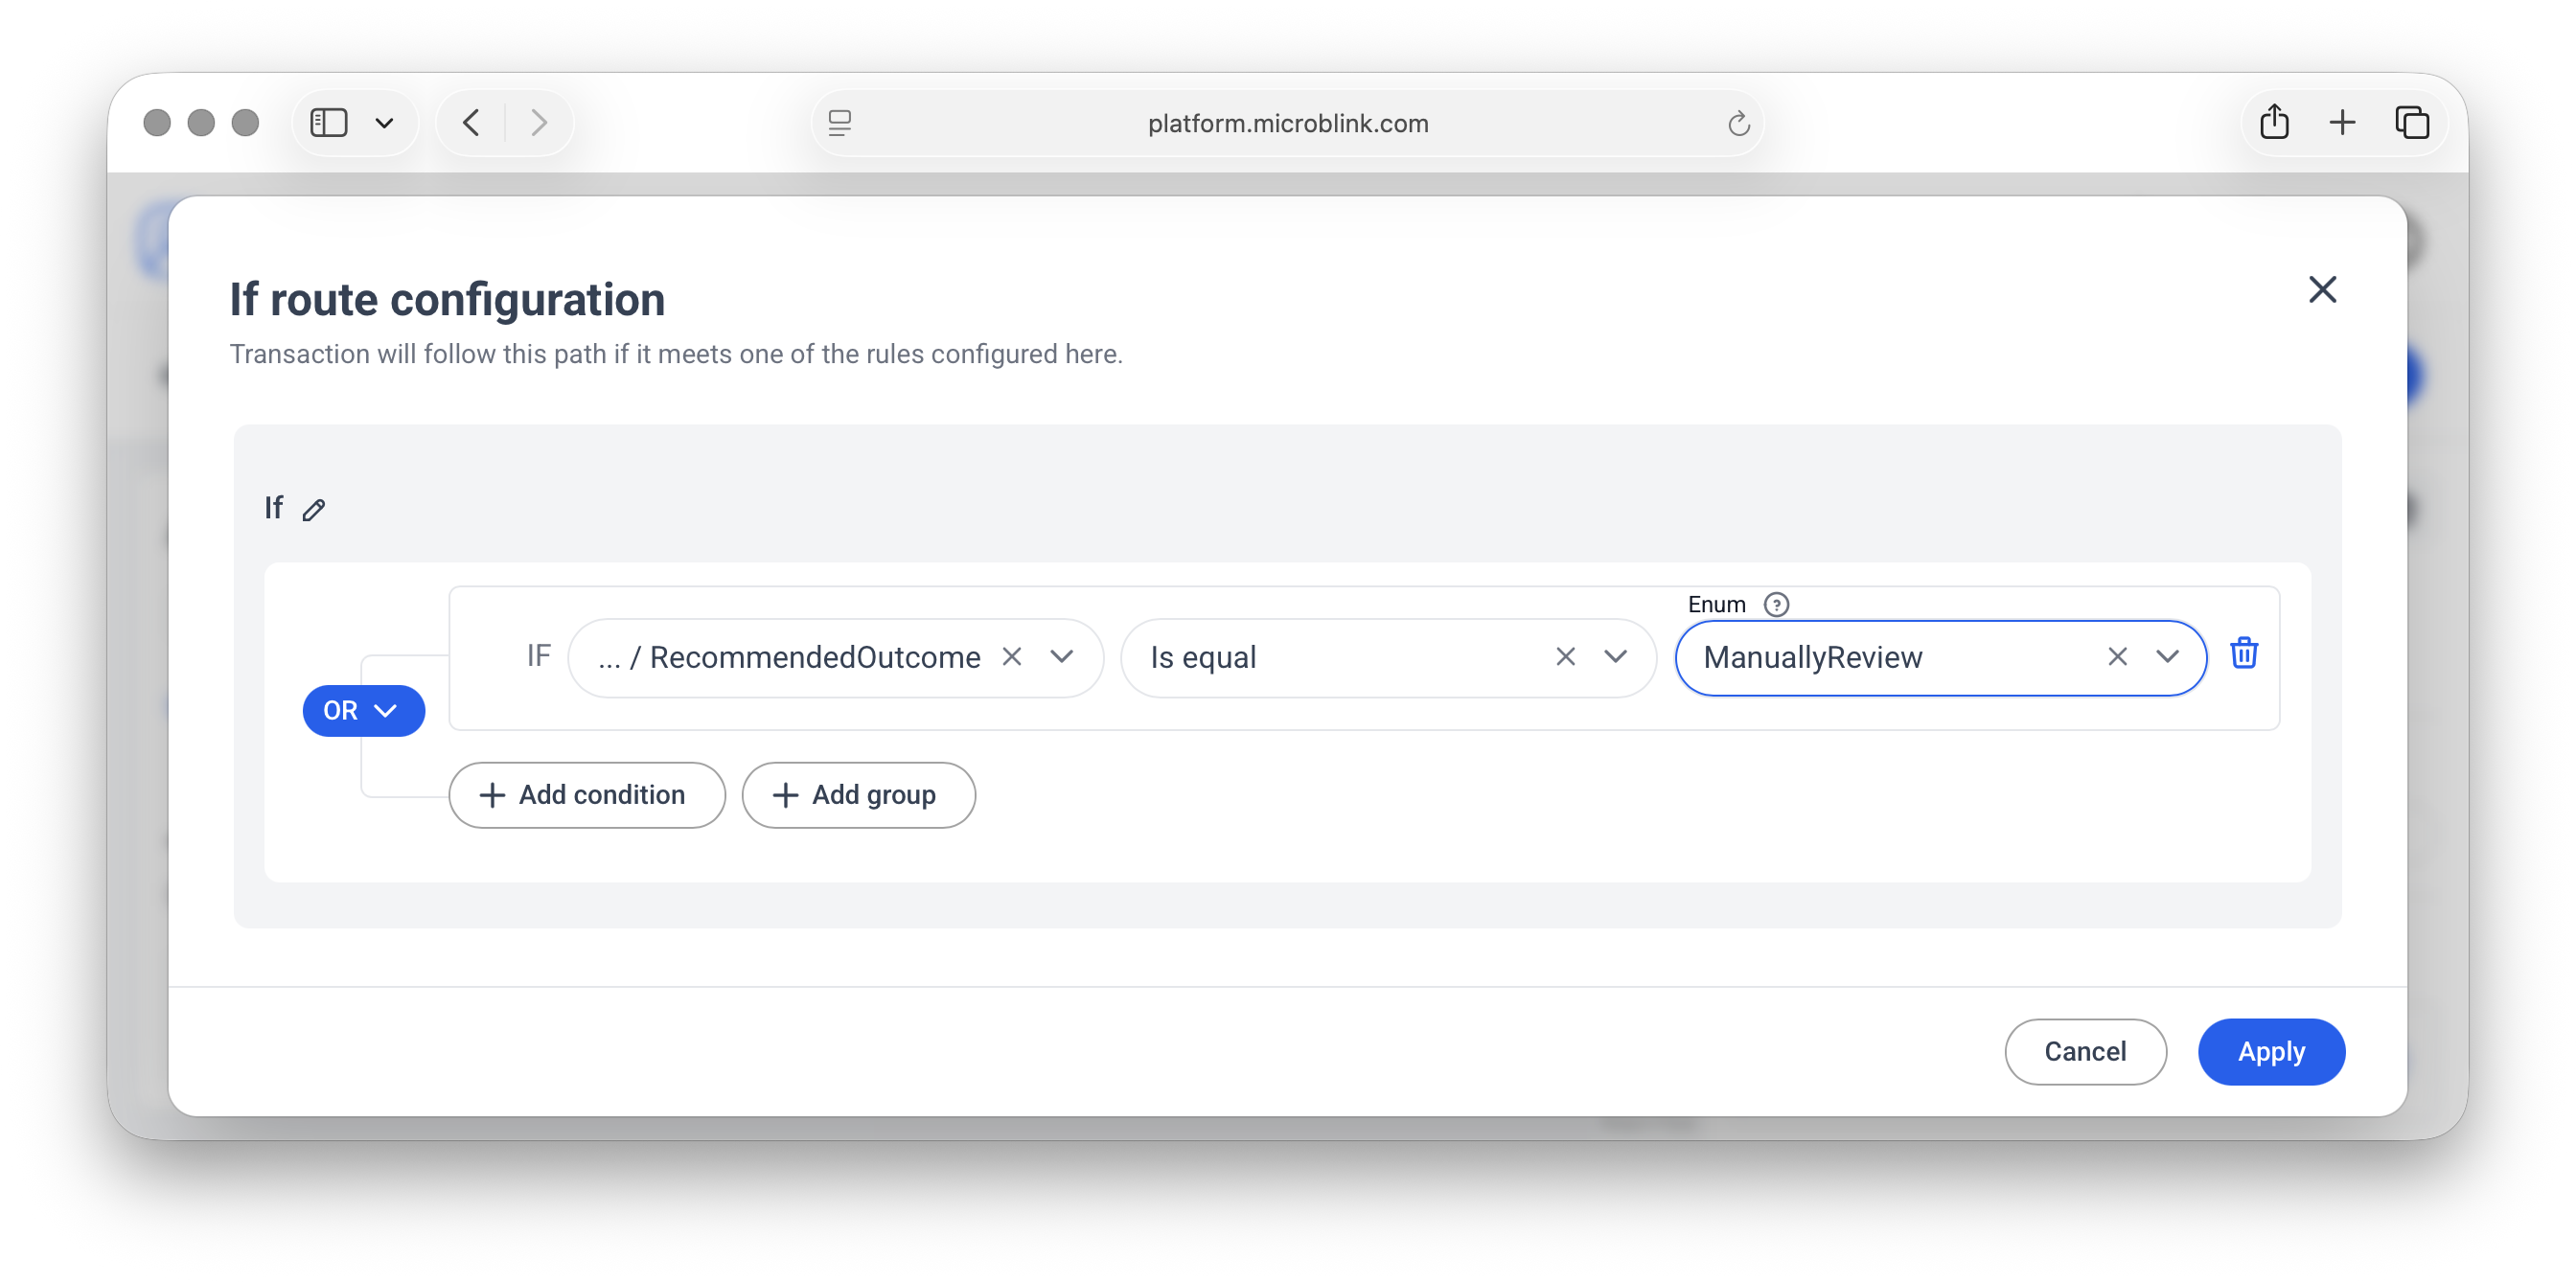
Task: Close the If route configuration dialog
Action: [x=2321, y=290]
